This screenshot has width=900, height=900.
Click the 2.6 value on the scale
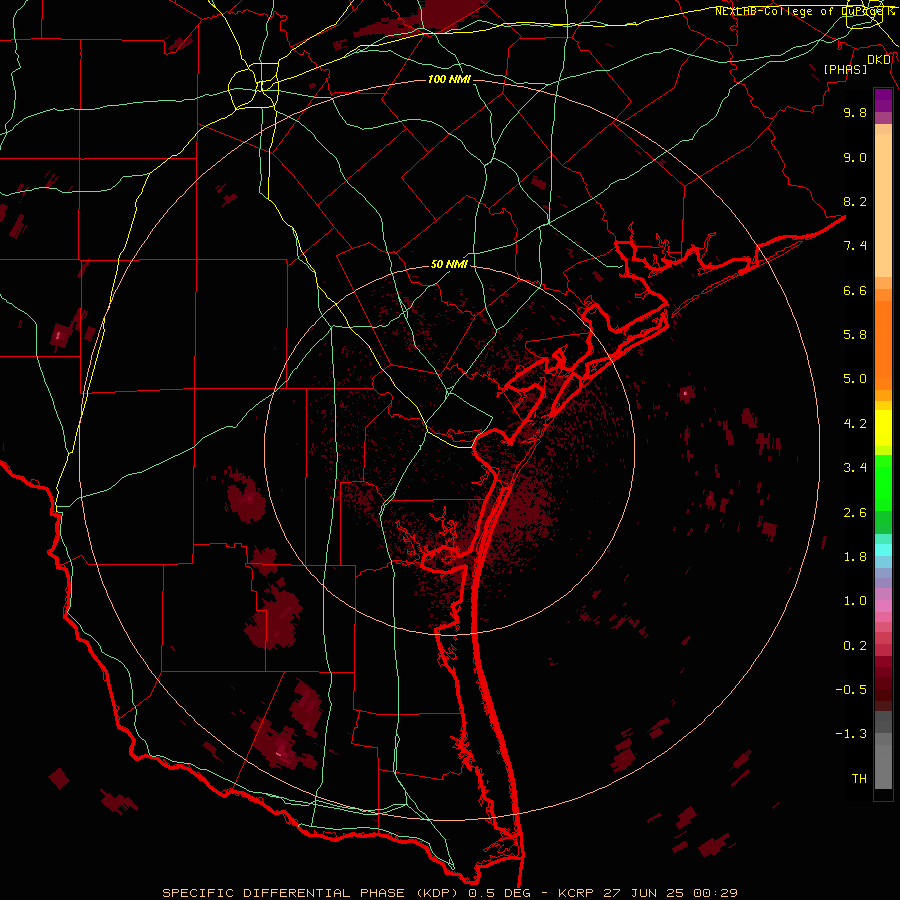(x=855, y=513)
